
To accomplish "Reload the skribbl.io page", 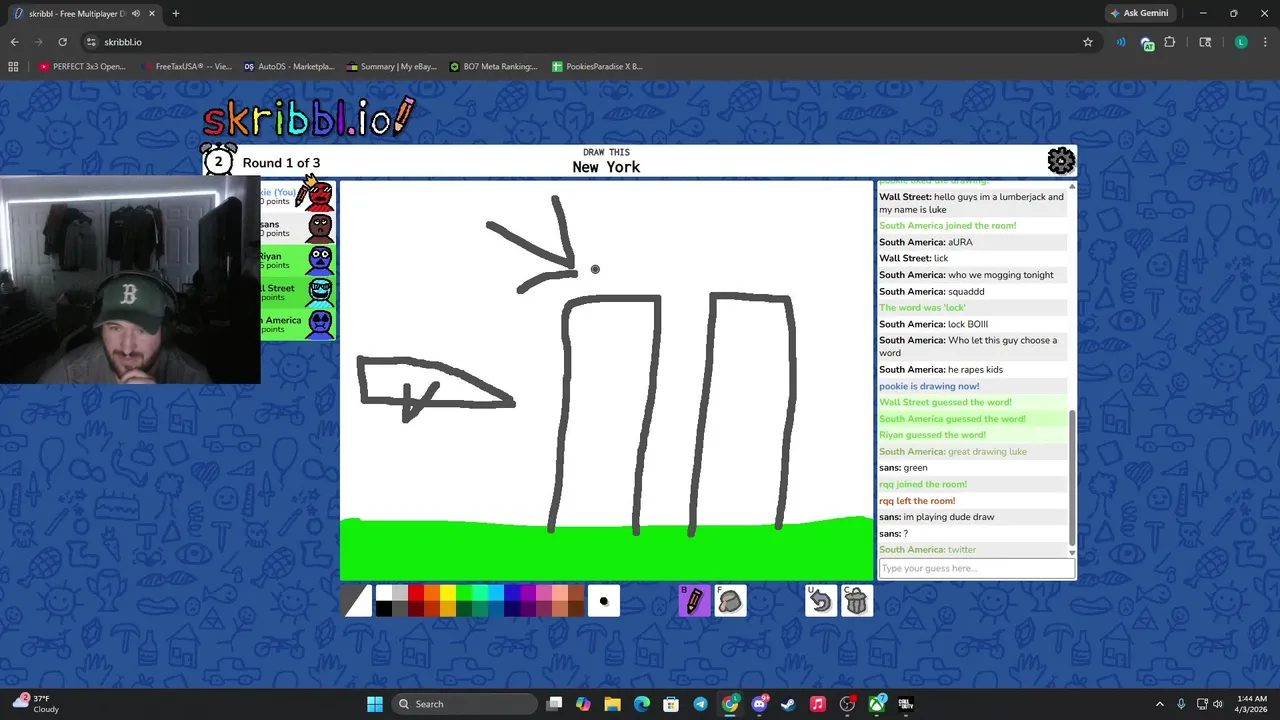I will point(62,42).
